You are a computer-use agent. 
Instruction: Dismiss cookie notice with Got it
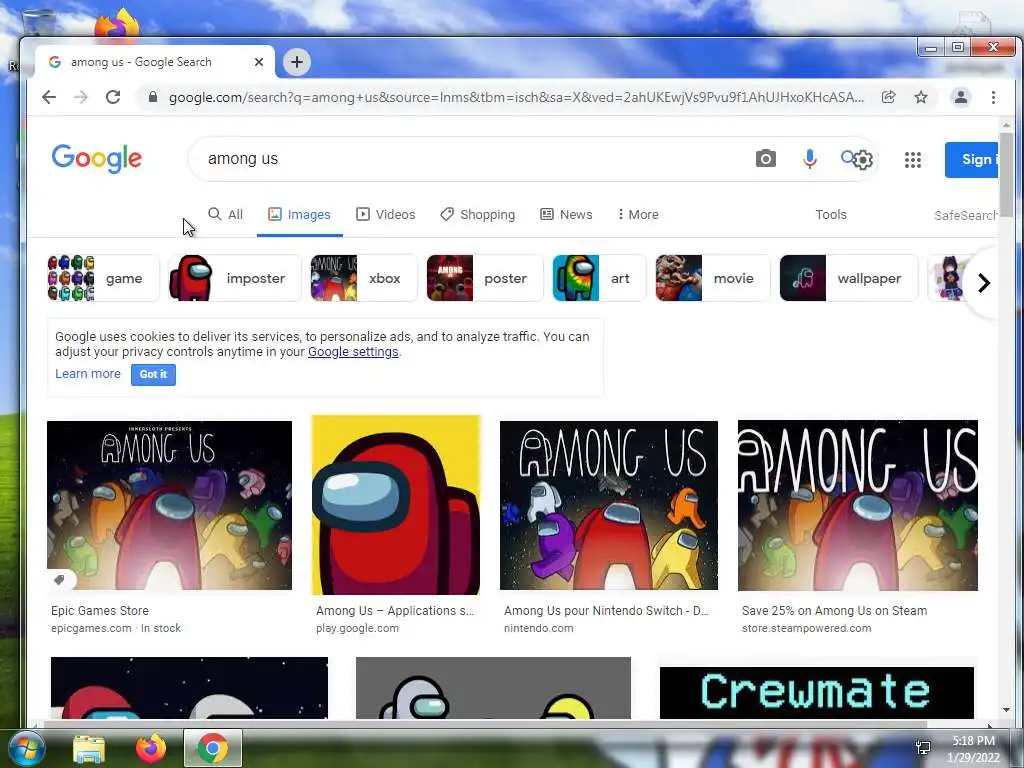click(x=153, y=374)
